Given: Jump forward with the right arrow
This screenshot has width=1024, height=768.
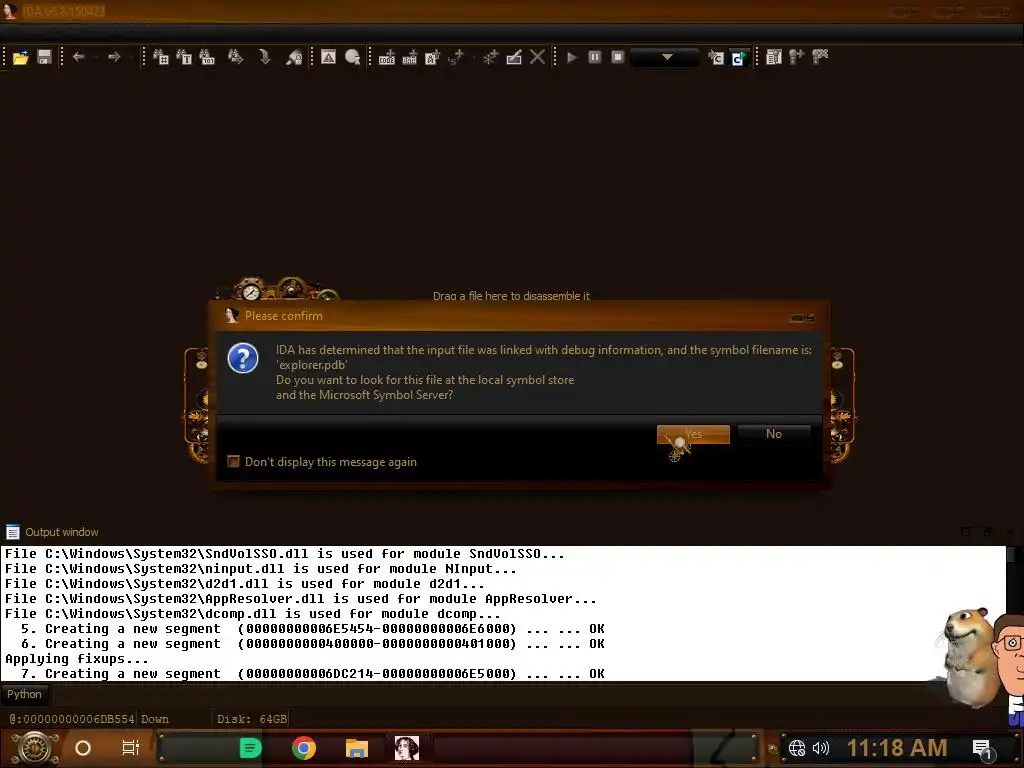Looking at the screenshot, I should 114,57.
